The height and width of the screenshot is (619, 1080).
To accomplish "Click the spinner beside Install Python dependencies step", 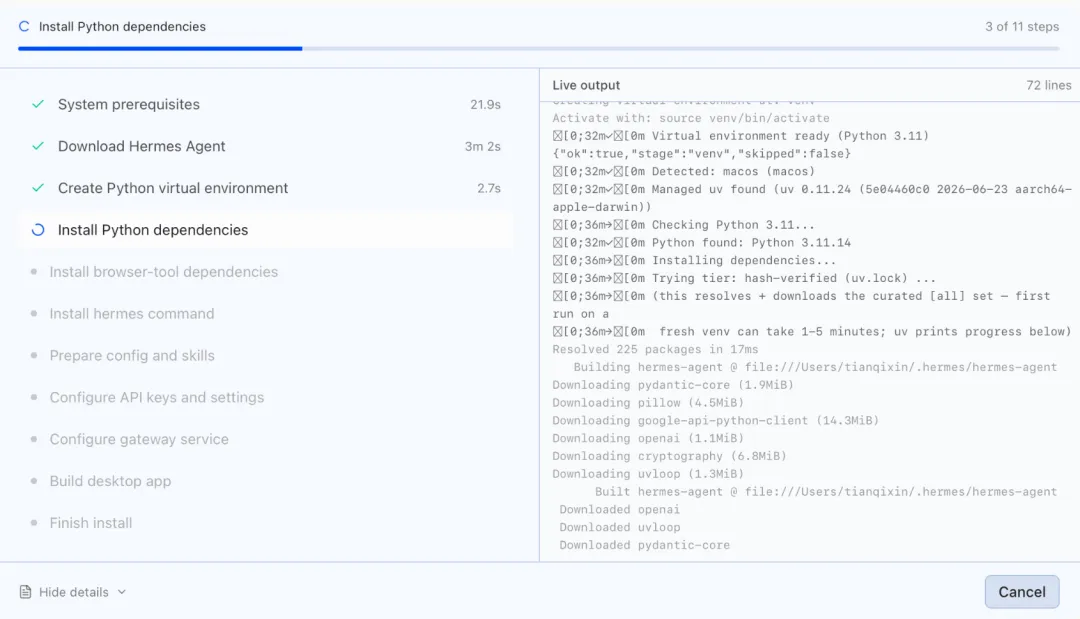I will pyautogui.click(x=38, y=230).
